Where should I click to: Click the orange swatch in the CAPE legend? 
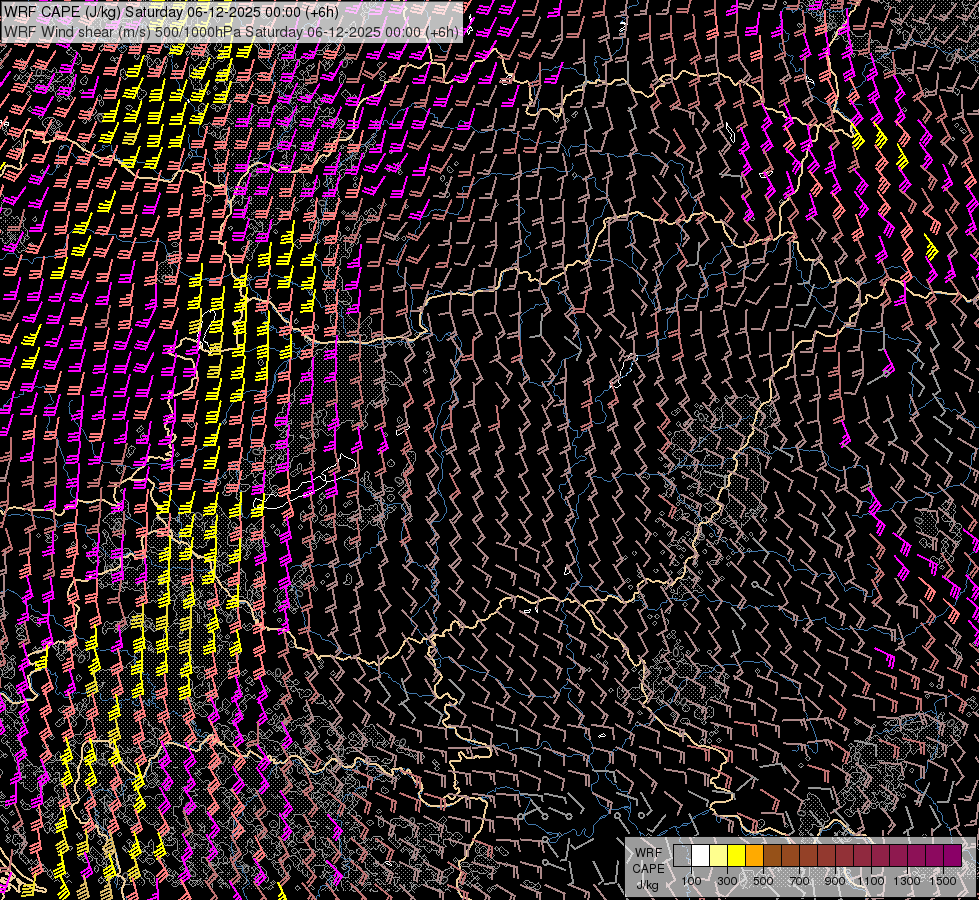[754, 855]
